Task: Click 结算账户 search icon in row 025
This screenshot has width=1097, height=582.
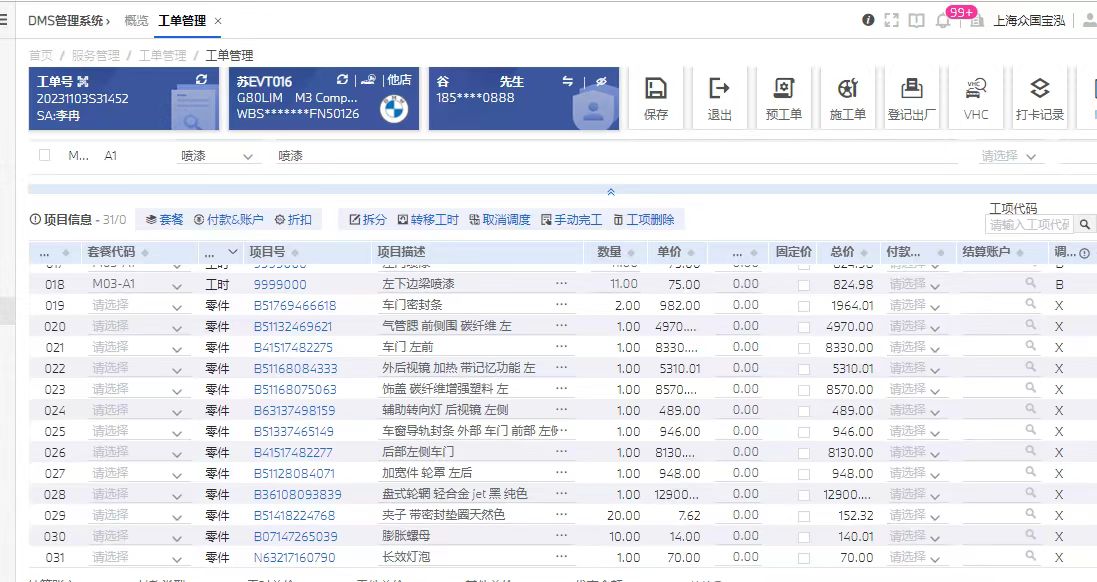Action: (x=1030, y=430)
